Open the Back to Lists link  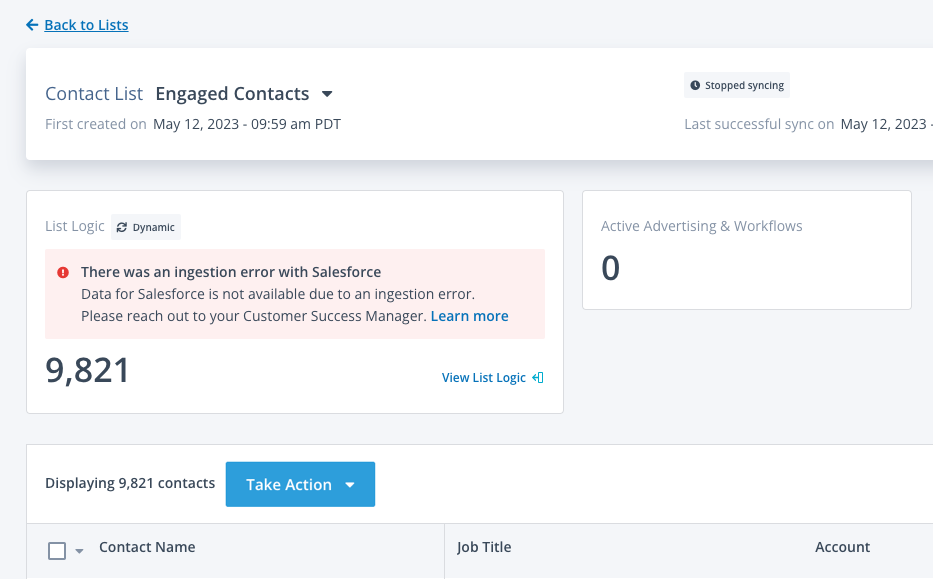click(x=86, y=25)
